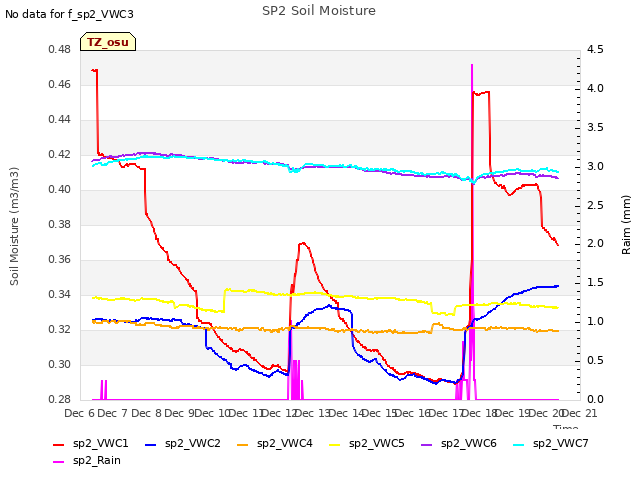Click the 3.0 right axis value
The width and height of the screenshot is (640, 480).
coord(595,166)
